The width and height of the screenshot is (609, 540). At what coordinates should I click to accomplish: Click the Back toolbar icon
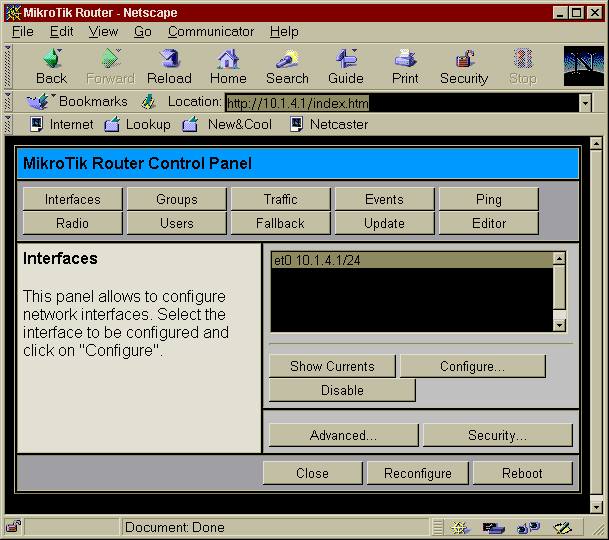point(51,66)
